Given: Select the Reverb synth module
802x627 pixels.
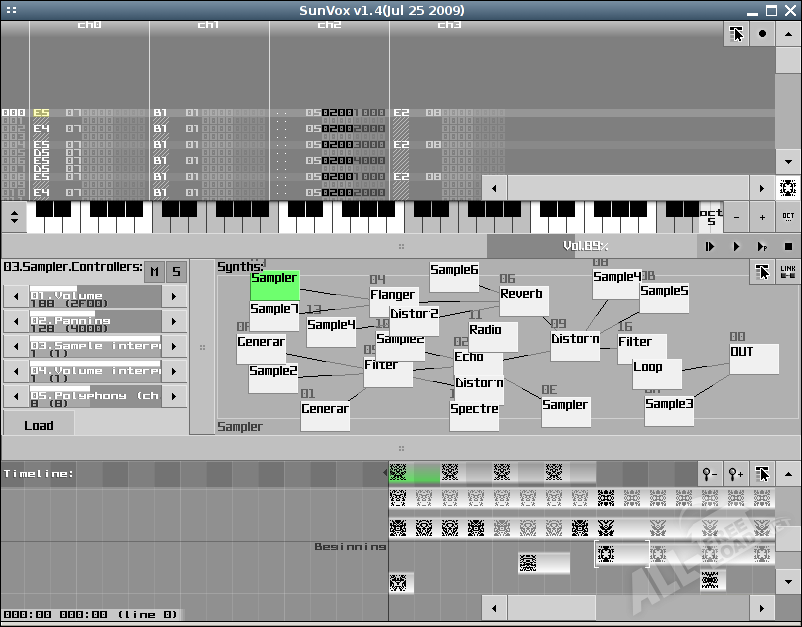Looking at the screenshot, I should click(x=523, y=296).
